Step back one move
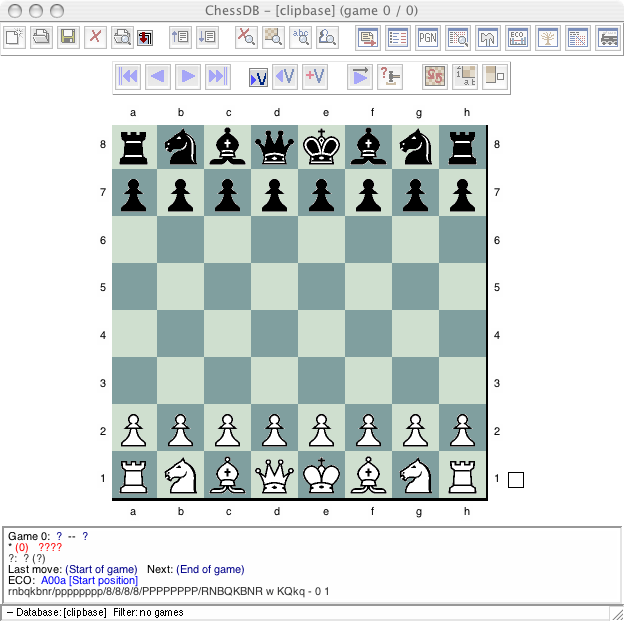Image resolution: width=624 pixels, height=621 pixels. [158, 76]
